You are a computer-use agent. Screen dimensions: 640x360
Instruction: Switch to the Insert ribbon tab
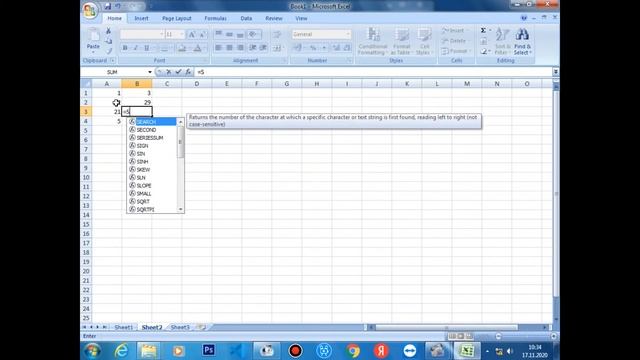coord(141,18)
